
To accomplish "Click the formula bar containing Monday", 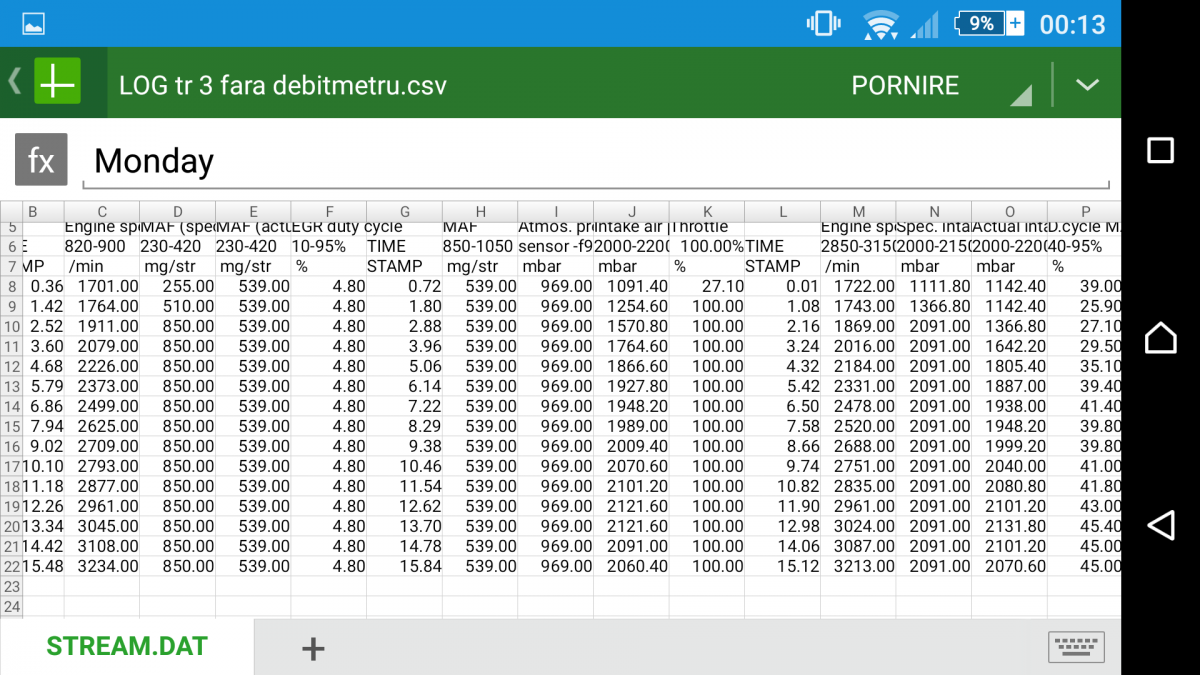I will pyautogui.click(x=595, y=161).
